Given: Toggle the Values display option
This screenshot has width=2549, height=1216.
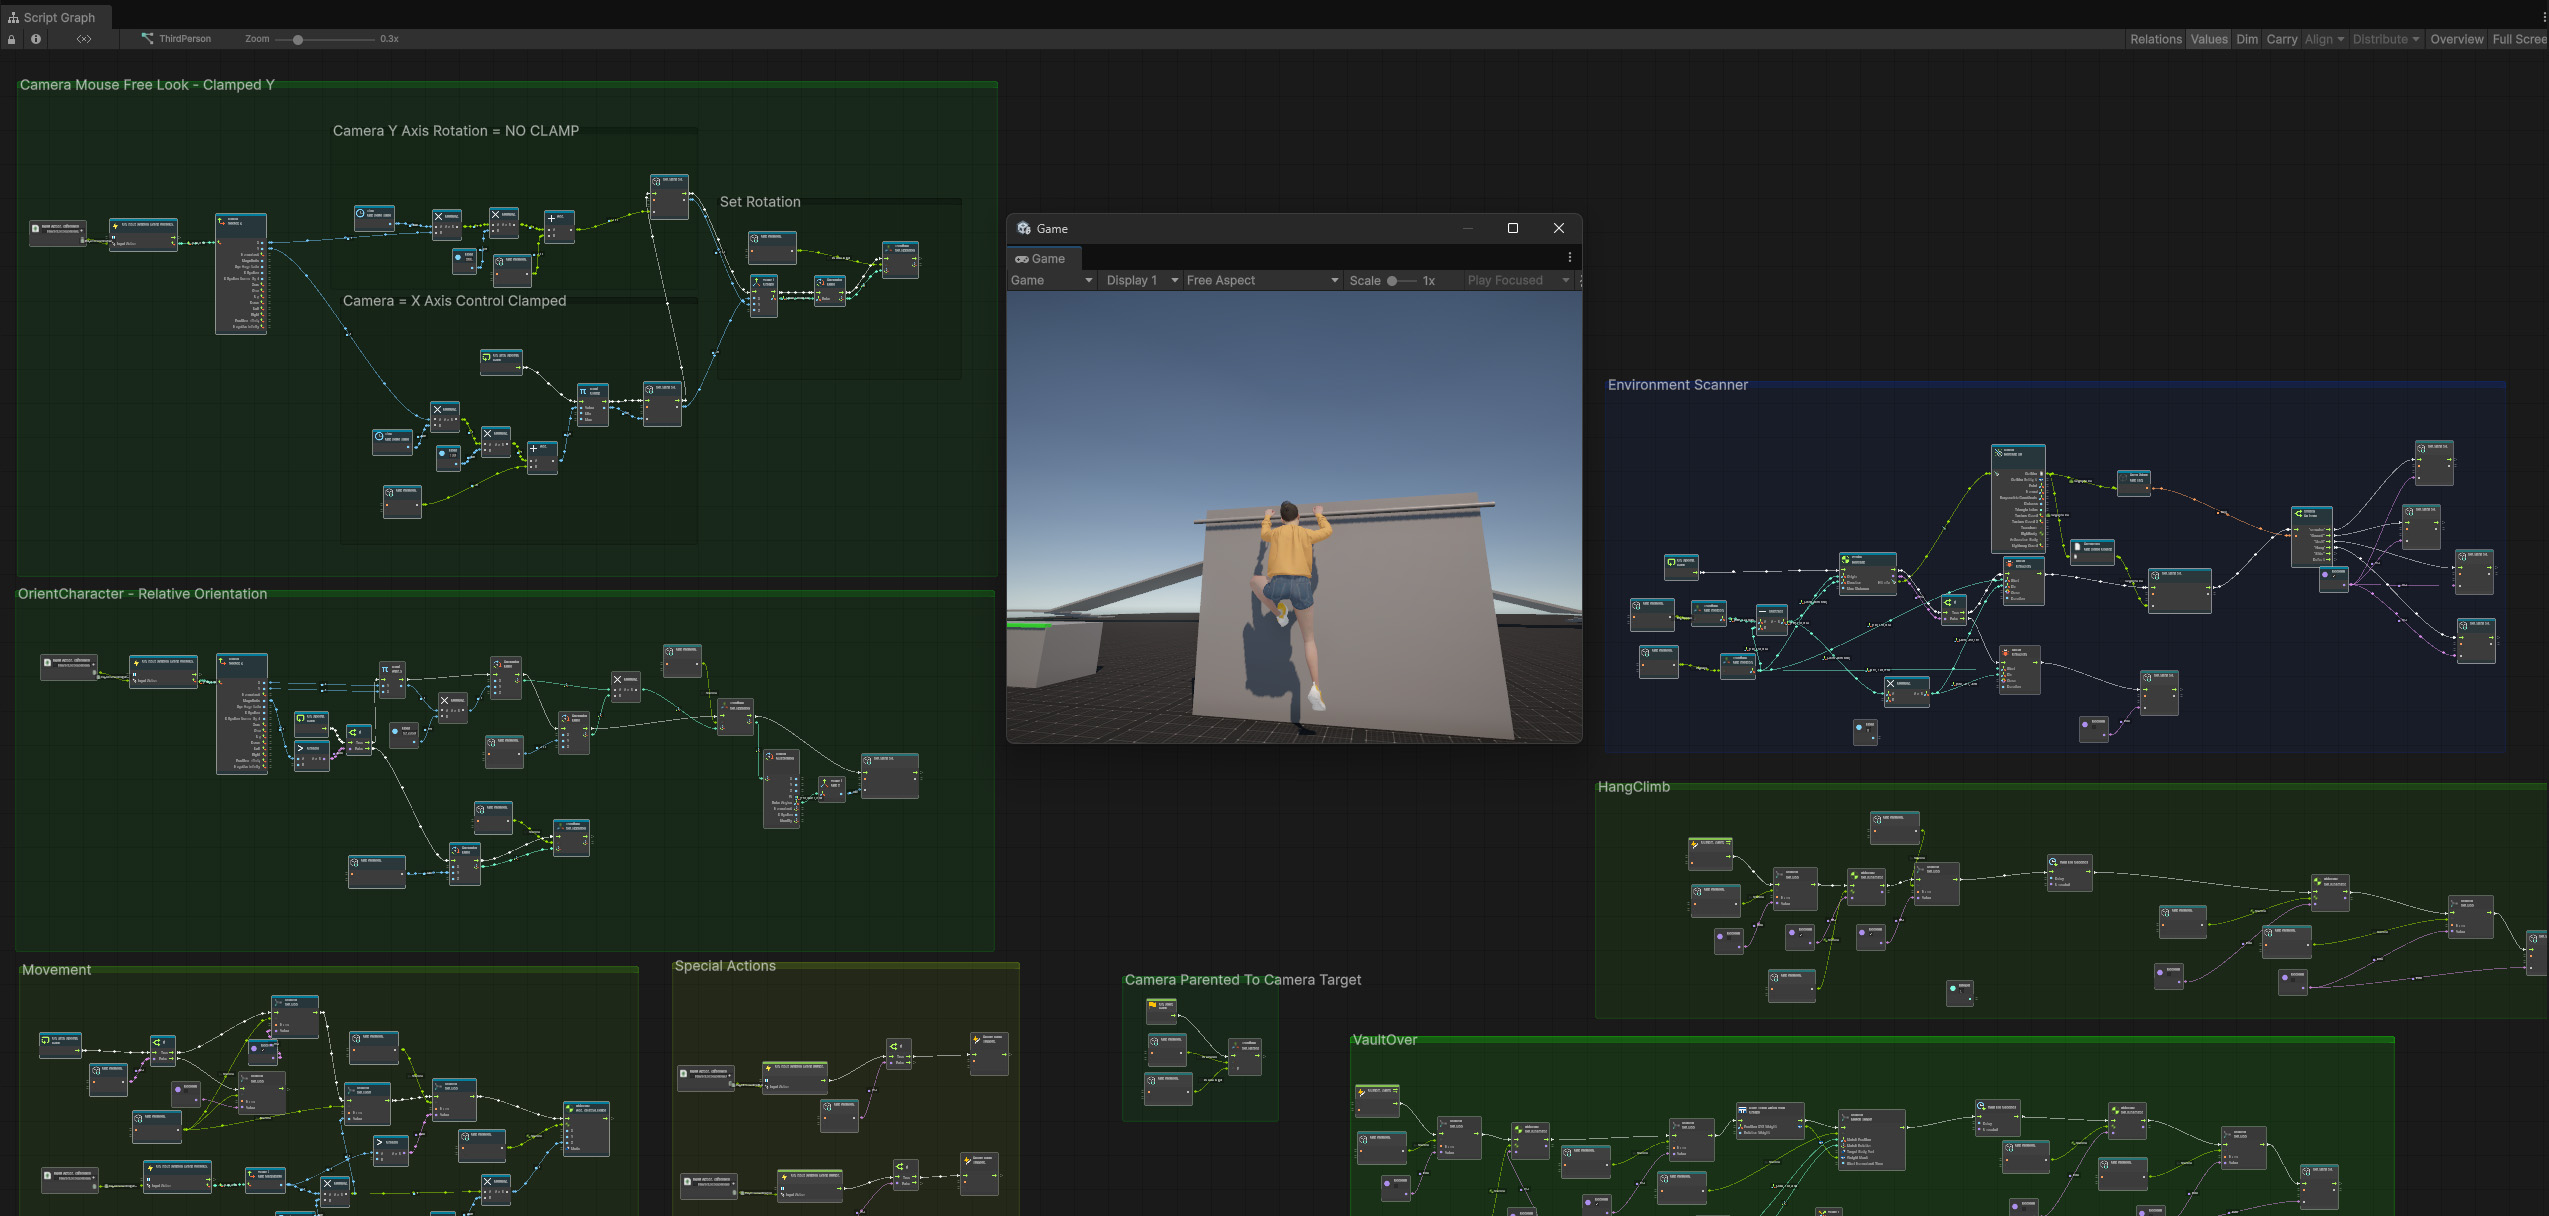Looking at the screenshot, I should coord(2208,39).
